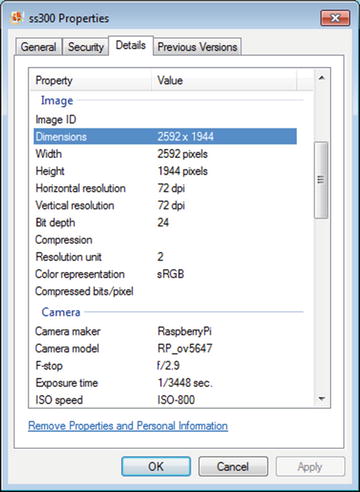The width and height of the screenshot is (360, 492).
Task: Click the Cancel button
Action: tap(233, 467)
